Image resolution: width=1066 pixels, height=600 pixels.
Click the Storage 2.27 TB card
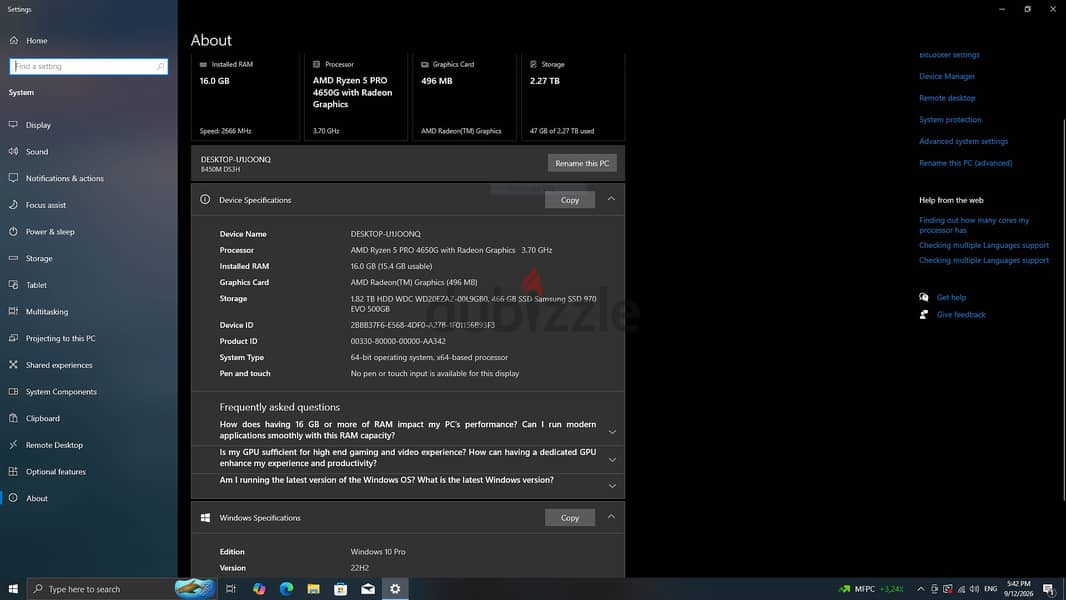pyautogui.click(x=573, y=97)
